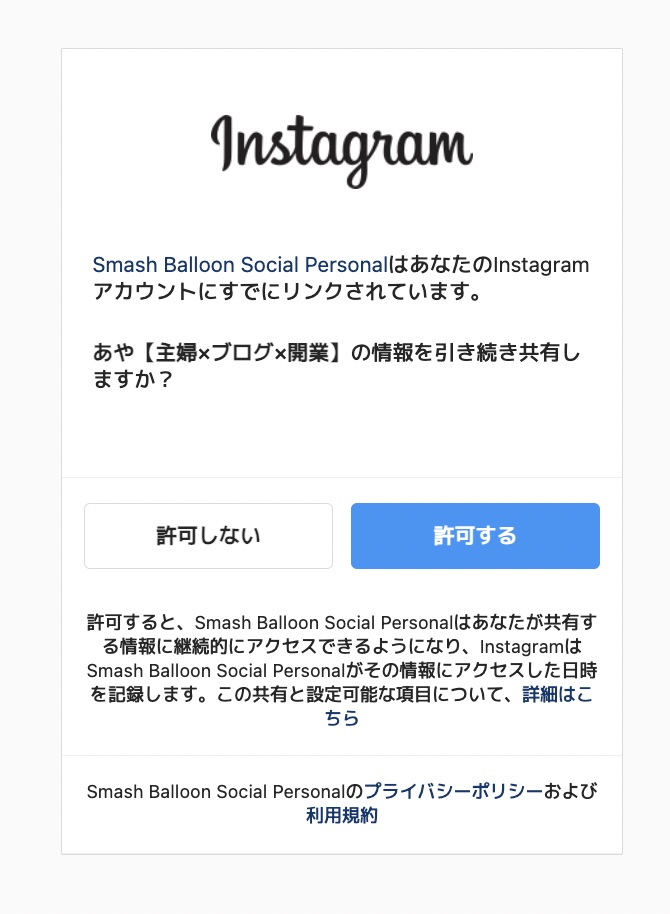This screenshot has width=670, height=914.
Task: Click Smash Balloon Social Personal in the footer line
Action: (216, 792)
